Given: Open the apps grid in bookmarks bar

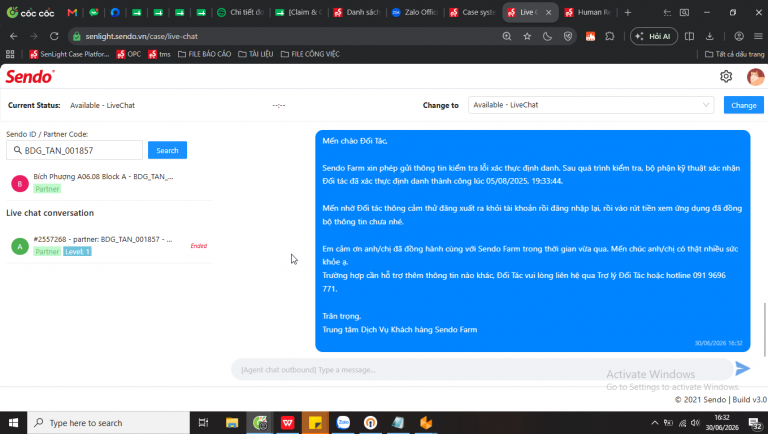Looking at the screenshot, I should 10,54.
